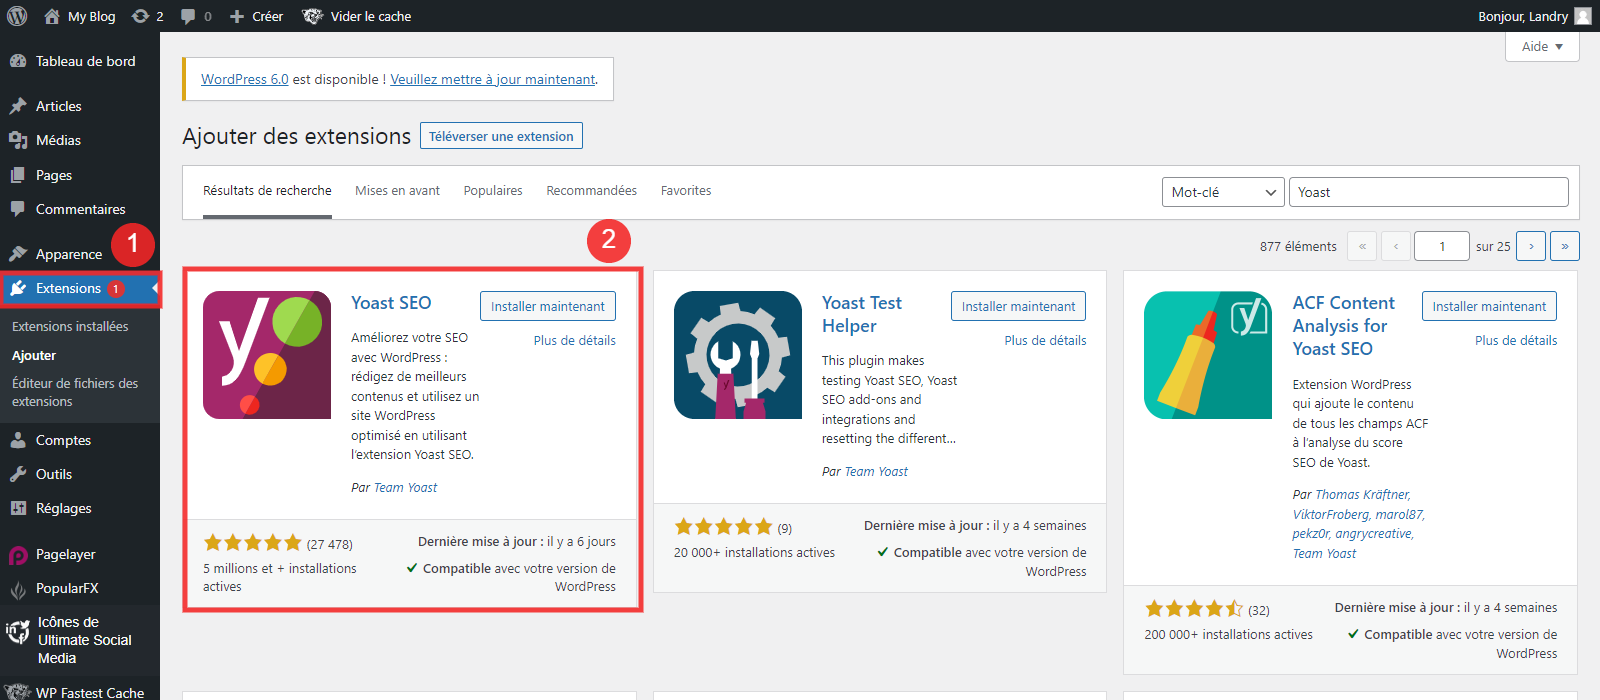Switch to Résultats de recherche tab
The width and height of the screenshot is (1600, 700).
pos(267,190)
